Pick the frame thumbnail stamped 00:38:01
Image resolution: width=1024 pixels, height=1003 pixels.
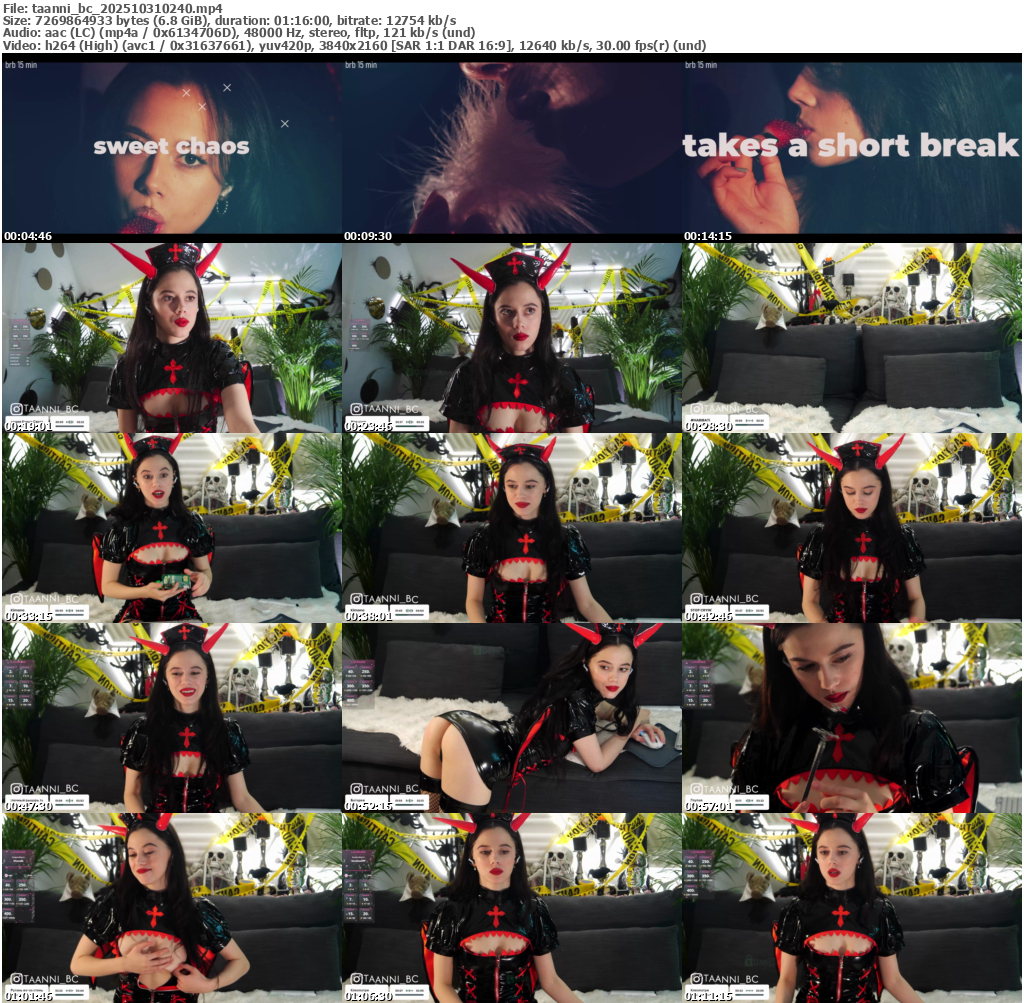tap(512, 528)
